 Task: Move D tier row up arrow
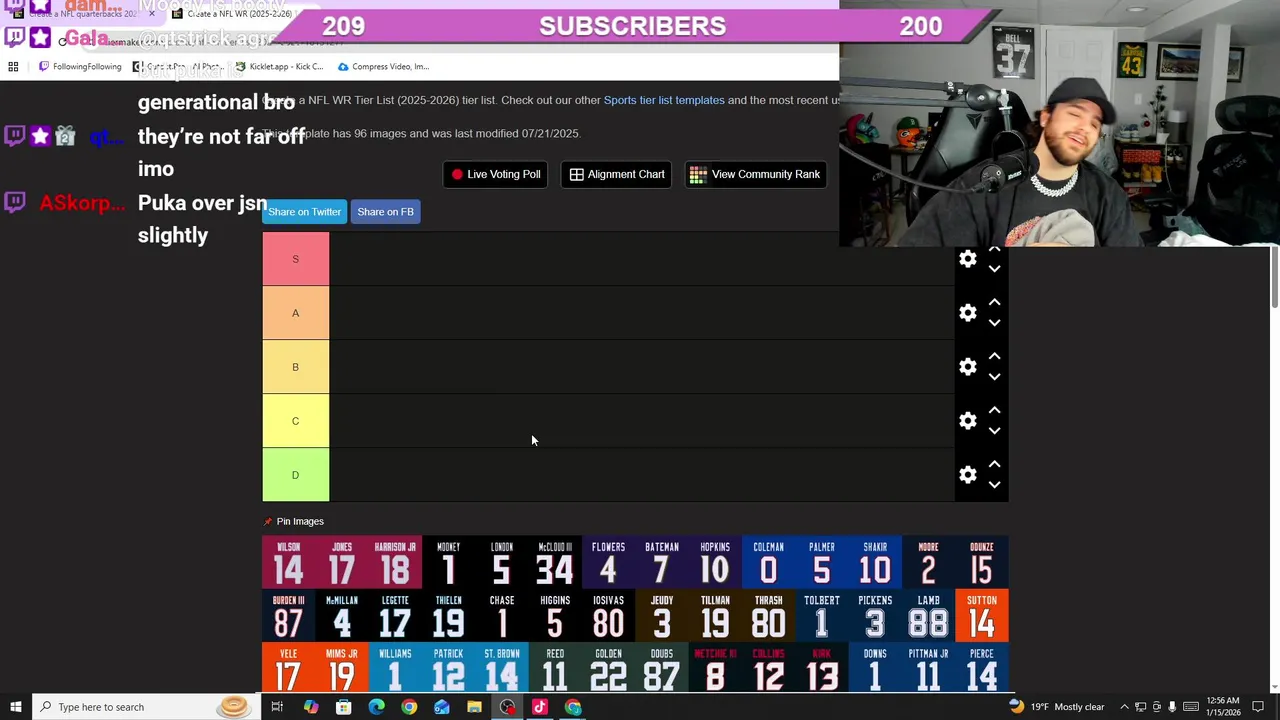(994, 464)
